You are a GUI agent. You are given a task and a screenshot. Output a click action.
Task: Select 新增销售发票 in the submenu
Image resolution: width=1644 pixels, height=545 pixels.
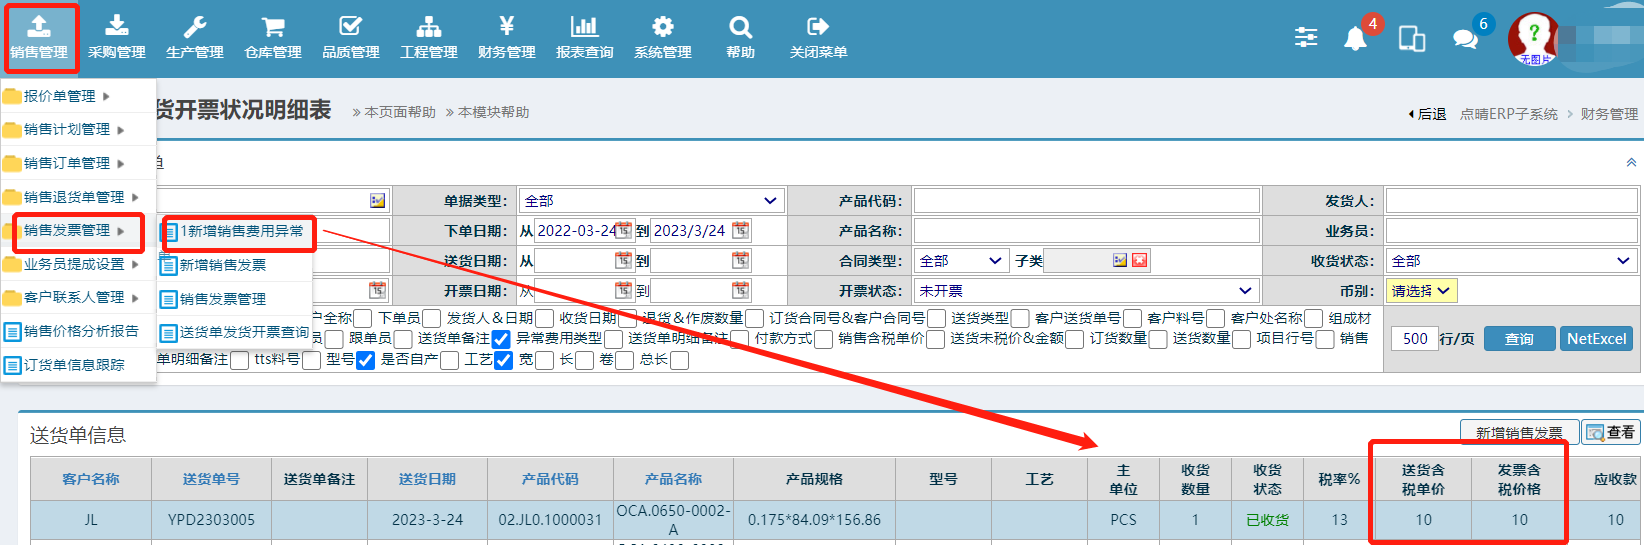click(223, 265)
